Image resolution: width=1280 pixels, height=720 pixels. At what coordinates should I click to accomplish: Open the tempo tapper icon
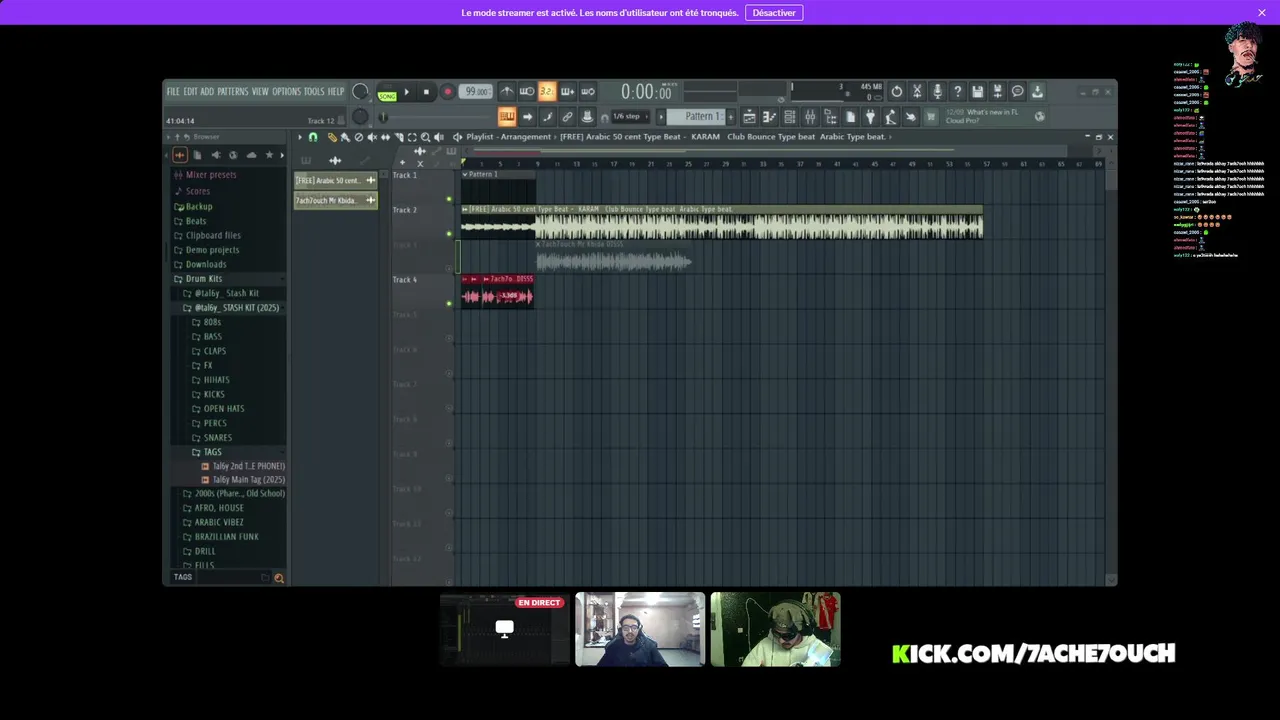[x=890, y=117]
